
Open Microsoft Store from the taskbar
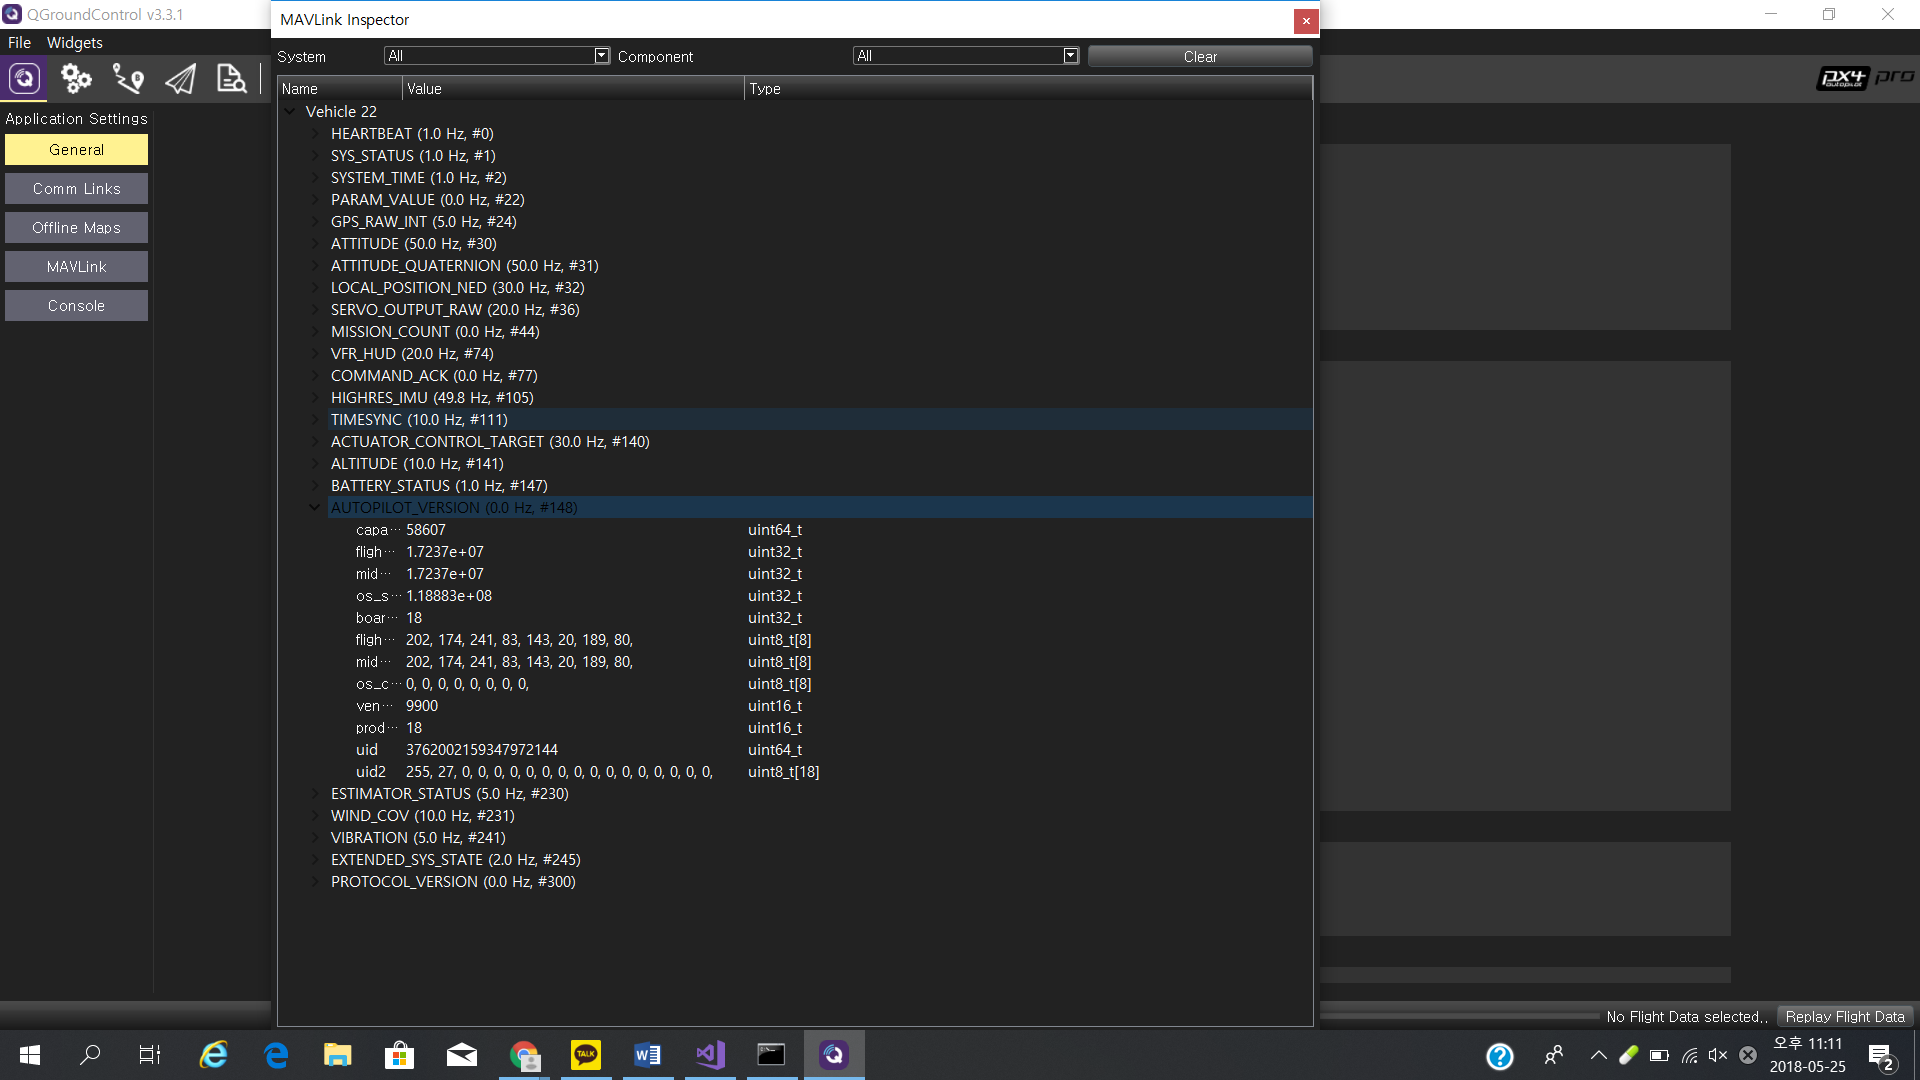(x=400, y=1054)
